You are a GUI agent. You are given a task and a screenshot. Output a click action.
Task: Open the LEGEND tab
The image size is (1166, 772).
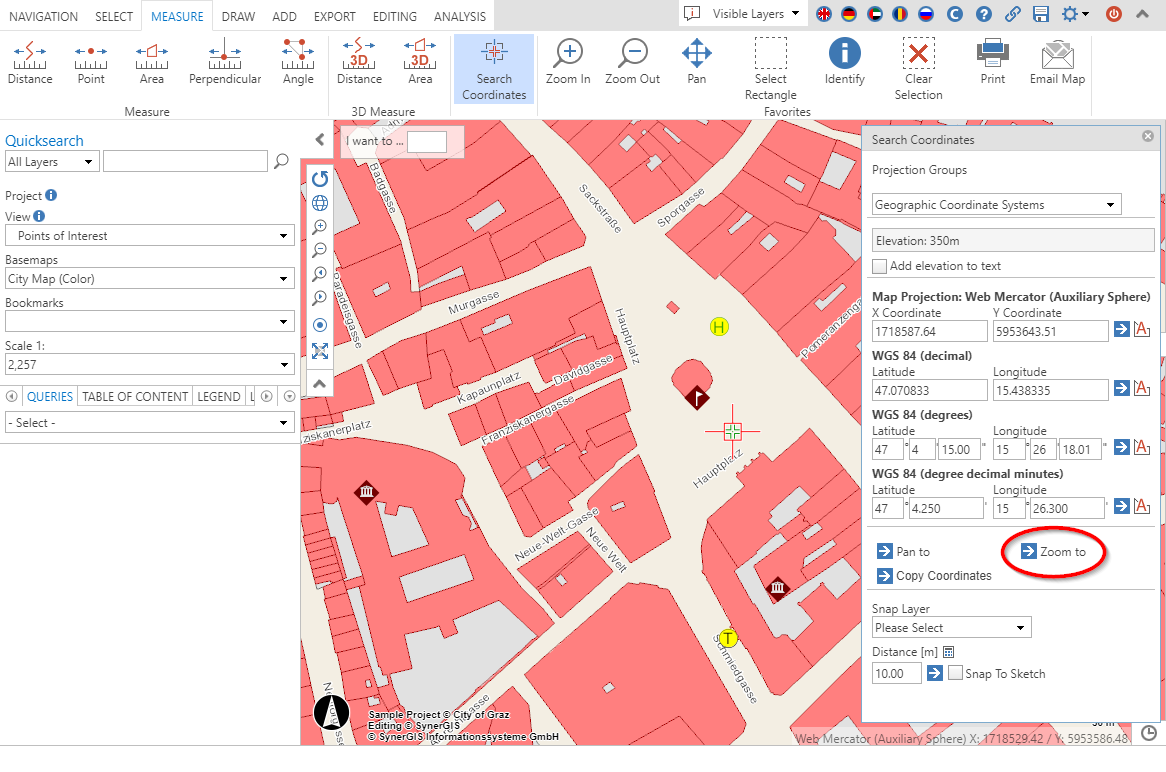pos(218,396)
